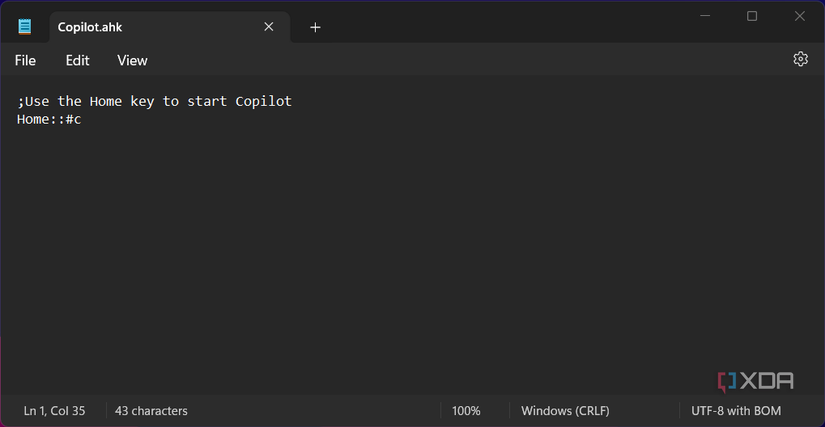
Task: Click the UTF-8 with BOM encoding indicator
Action: (x=736, y=411)
